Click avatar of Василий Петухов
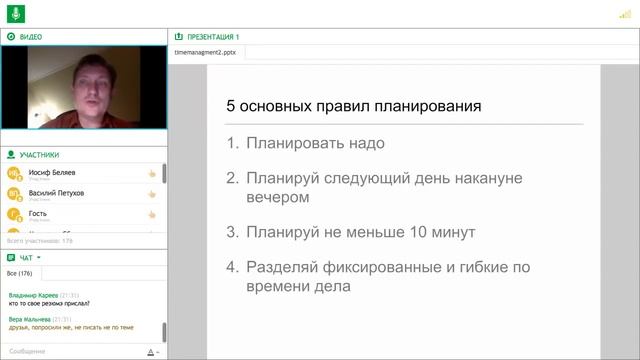This screenshot has width=640, height=360. point(14,194)
